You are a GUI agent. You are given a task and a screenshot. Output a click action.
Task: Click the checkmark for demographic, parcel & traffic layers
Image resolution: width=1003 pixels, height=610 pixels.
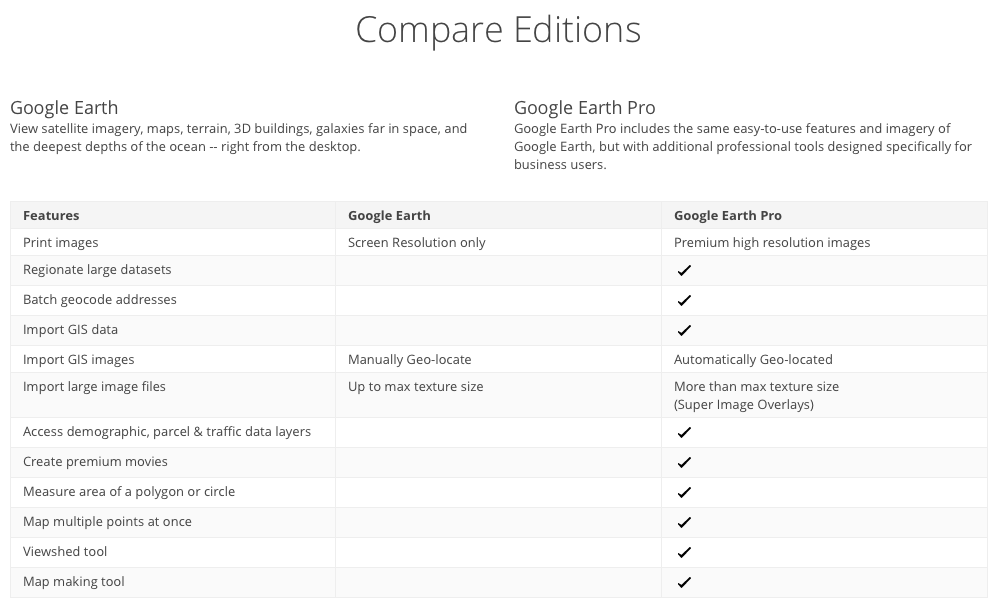[684, 432]
